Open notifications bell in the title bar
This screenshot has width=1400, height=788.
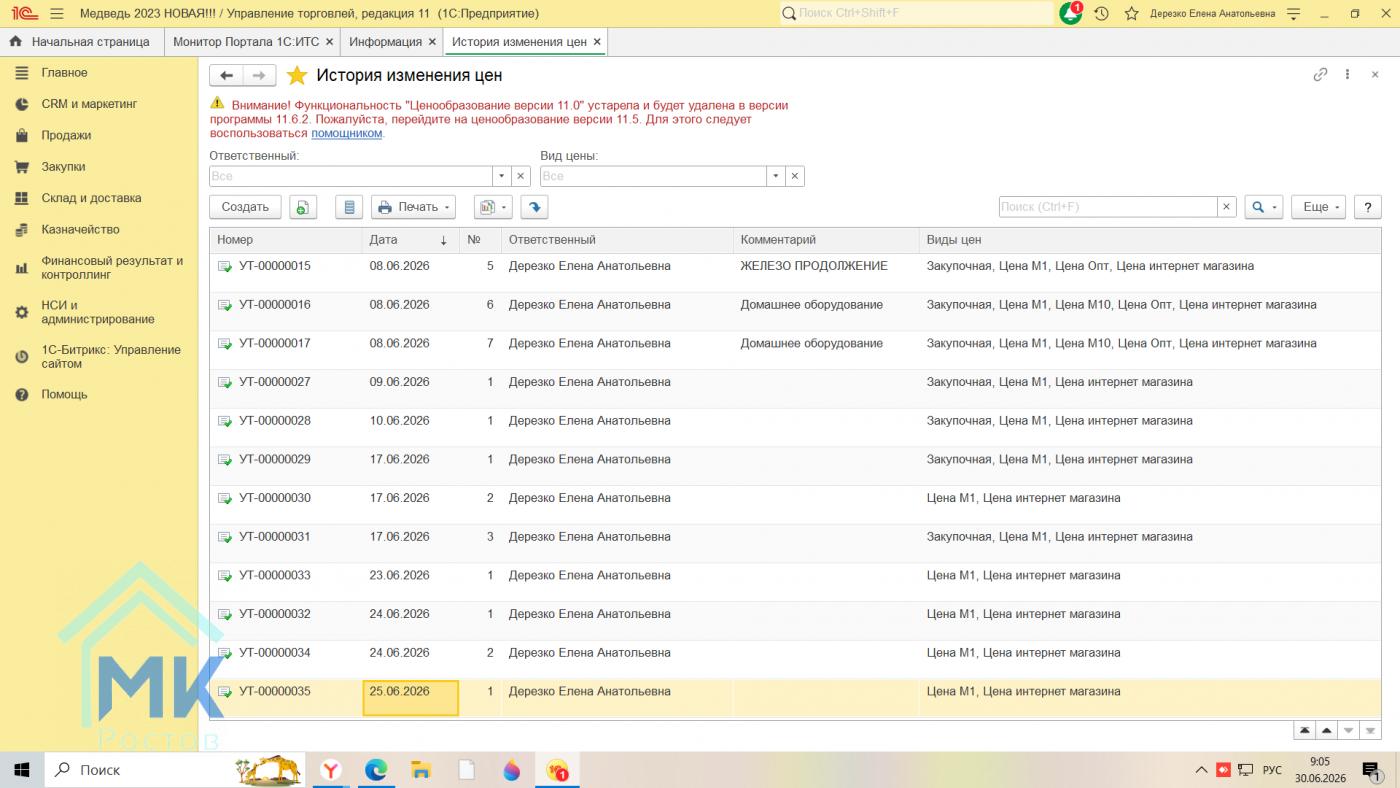click(1071, 13)
